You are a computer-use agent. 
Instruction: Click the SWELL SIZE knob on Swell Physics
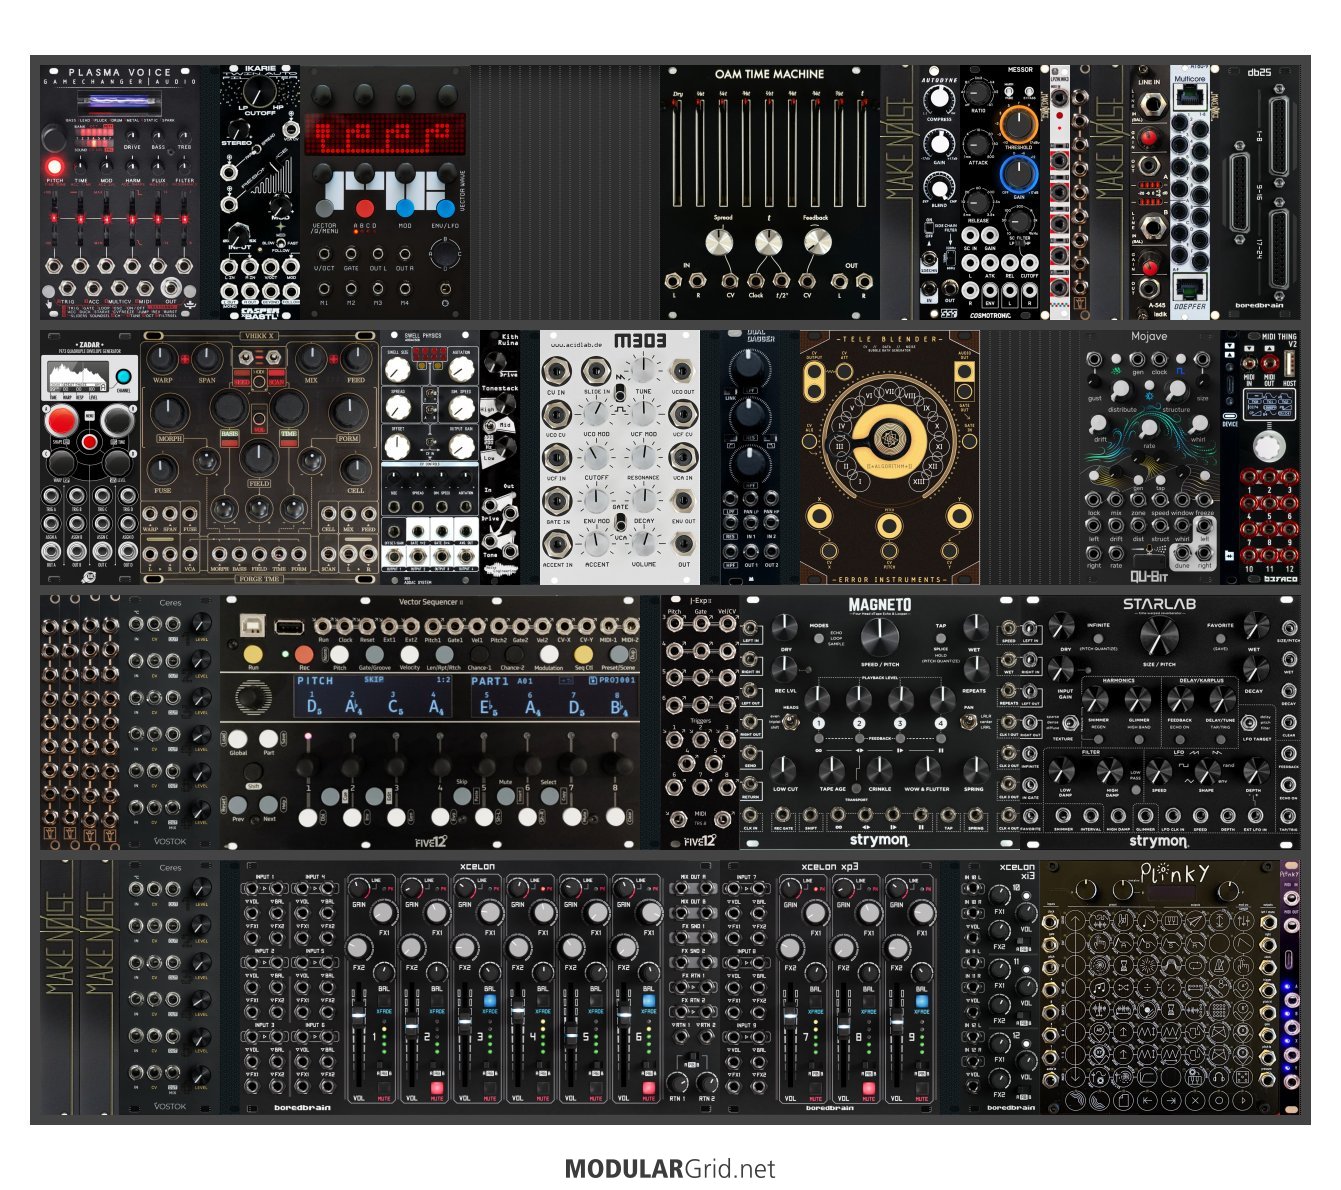(x=398, y=368)
